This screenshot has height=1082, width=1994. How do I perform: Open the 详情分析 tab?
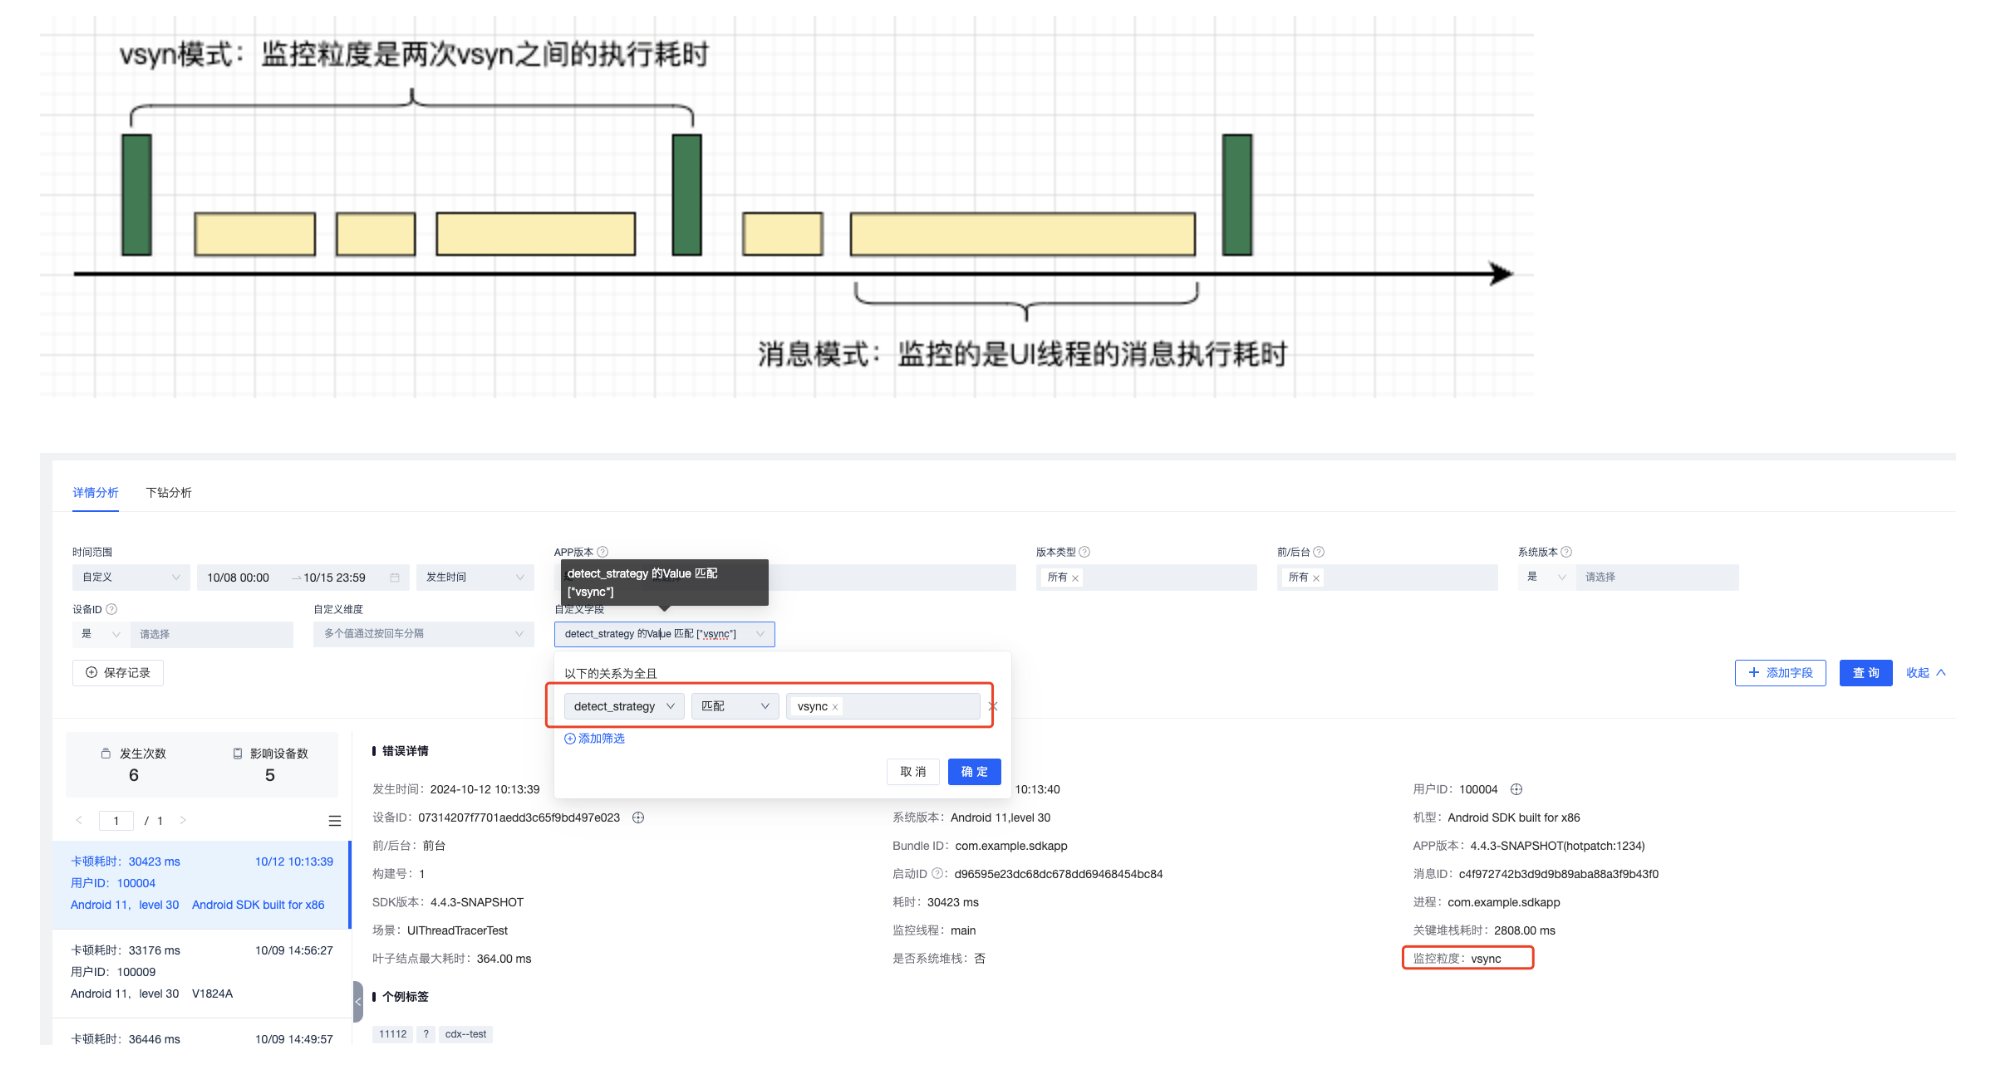coord(95,492)
